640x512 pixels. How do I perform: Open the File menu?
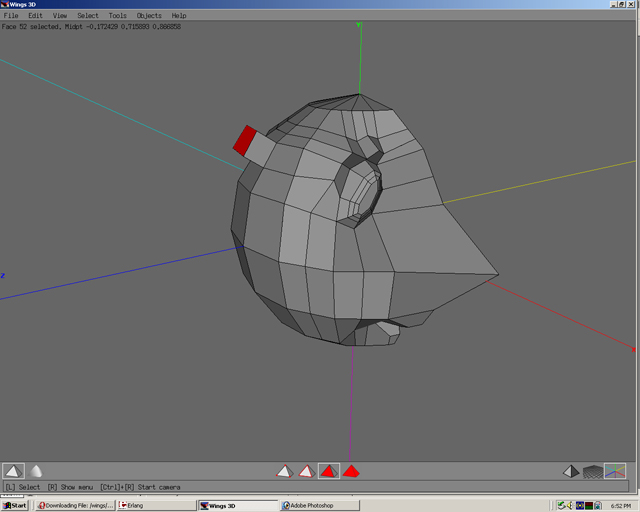(x=11, y=16)
